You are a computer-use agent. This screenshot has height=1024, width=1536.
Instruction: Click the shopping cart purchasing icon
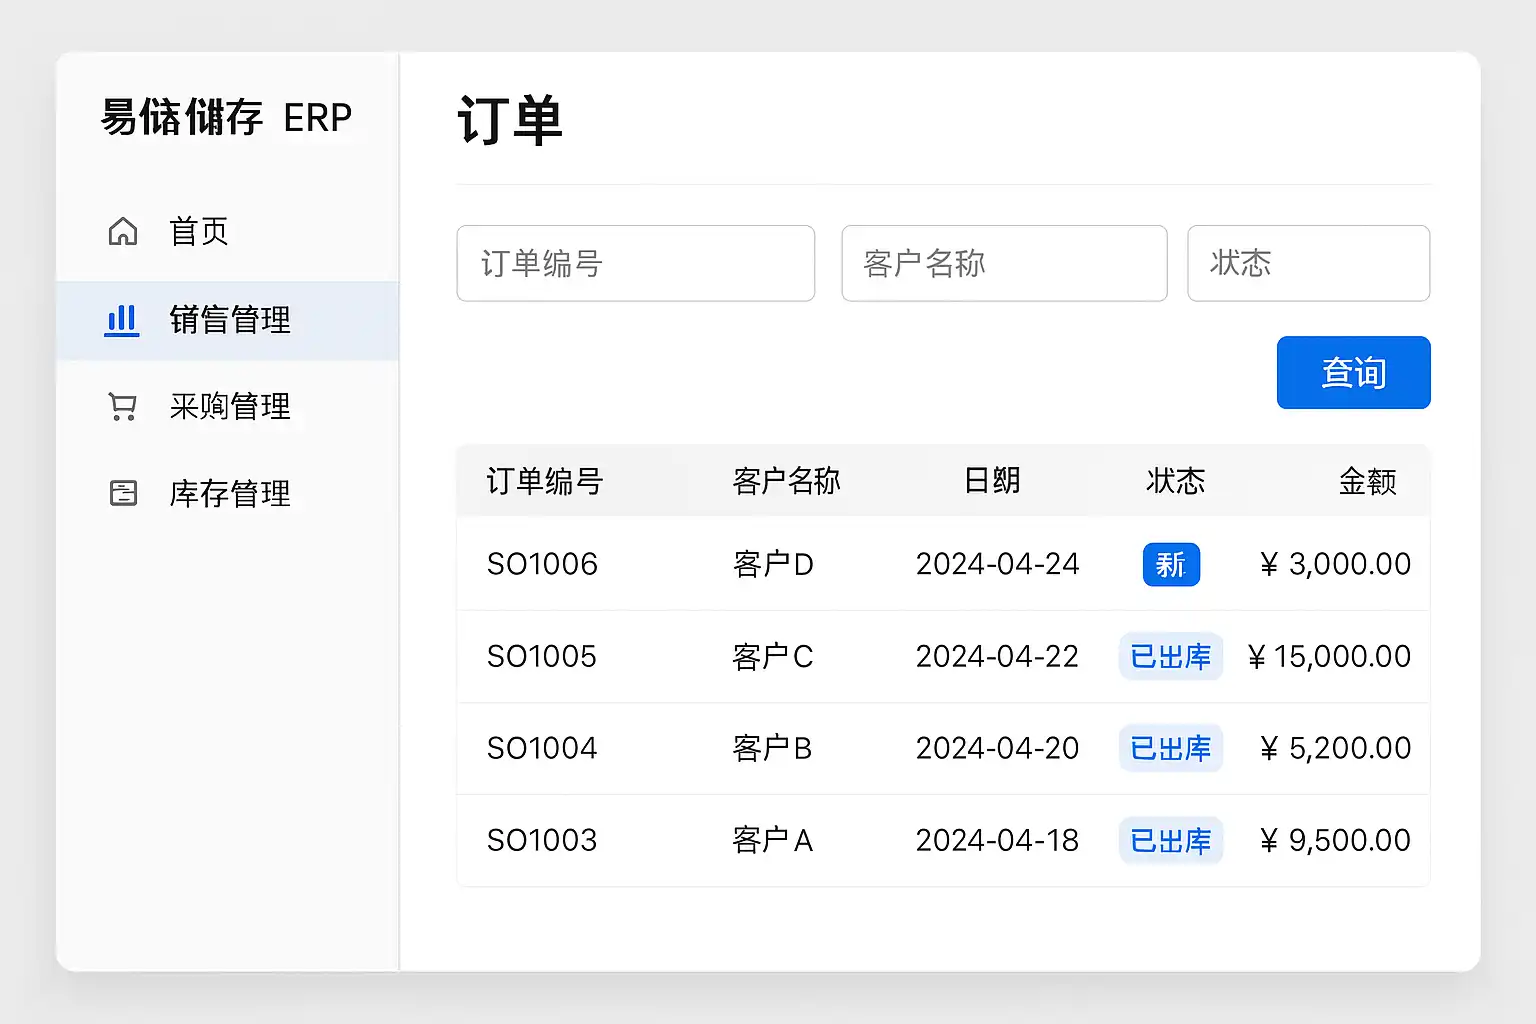(123, 407)
